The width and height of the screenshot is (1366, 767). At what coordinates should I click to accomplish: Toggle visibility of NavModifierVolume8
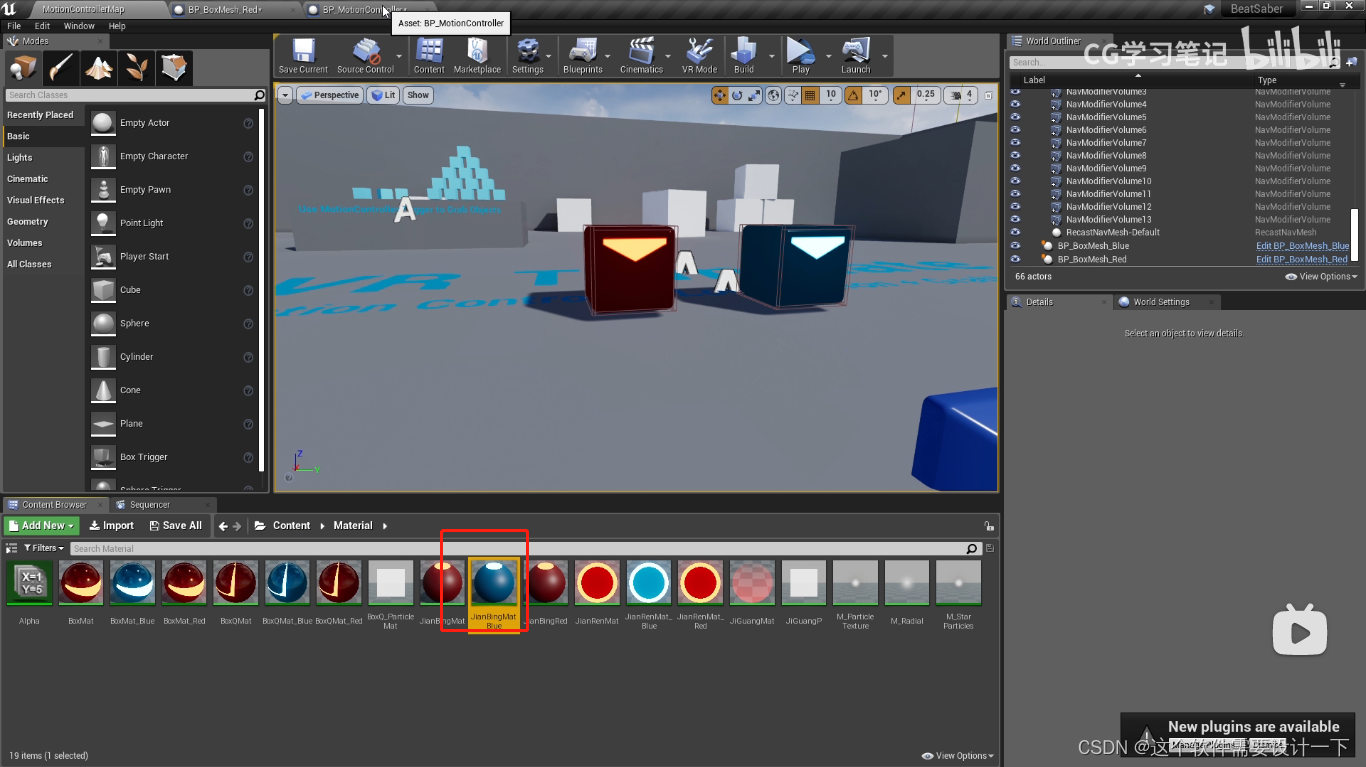click(x=1015, y=155)
